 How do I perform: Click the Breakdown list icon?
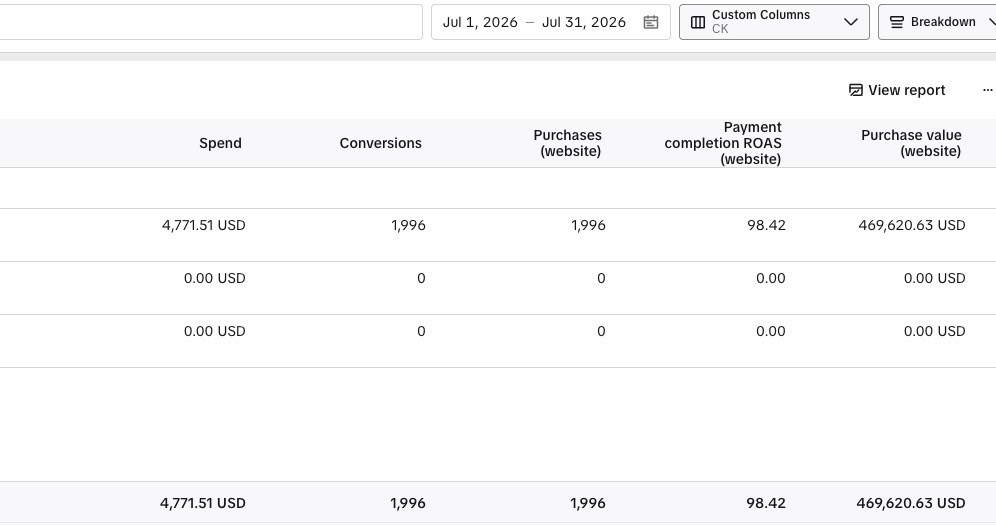[896, 22]
